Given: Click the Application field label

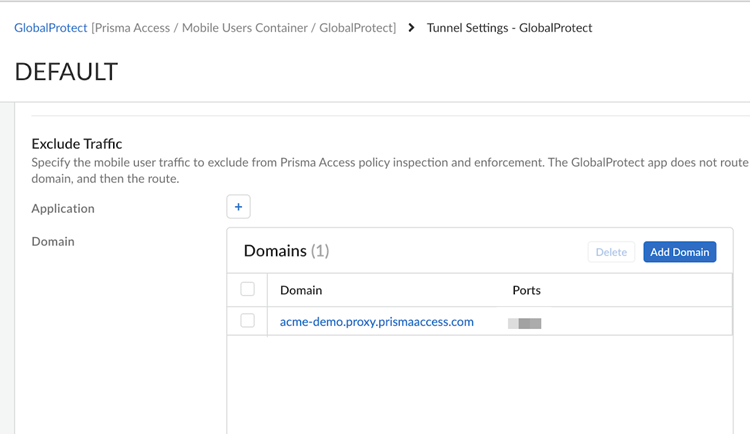Looking at the screenshot, I should click(x=63, y=208).
